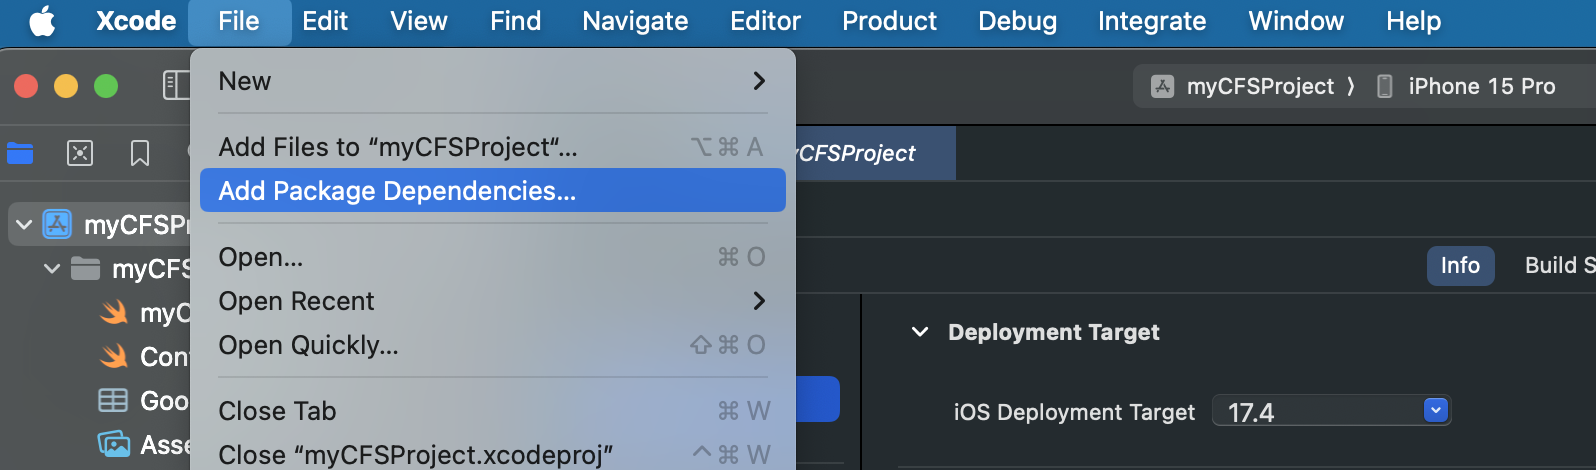Screen dimensions: 1596x470
Task: Open the Bookmark navigator icon
Action: (140, 153)
